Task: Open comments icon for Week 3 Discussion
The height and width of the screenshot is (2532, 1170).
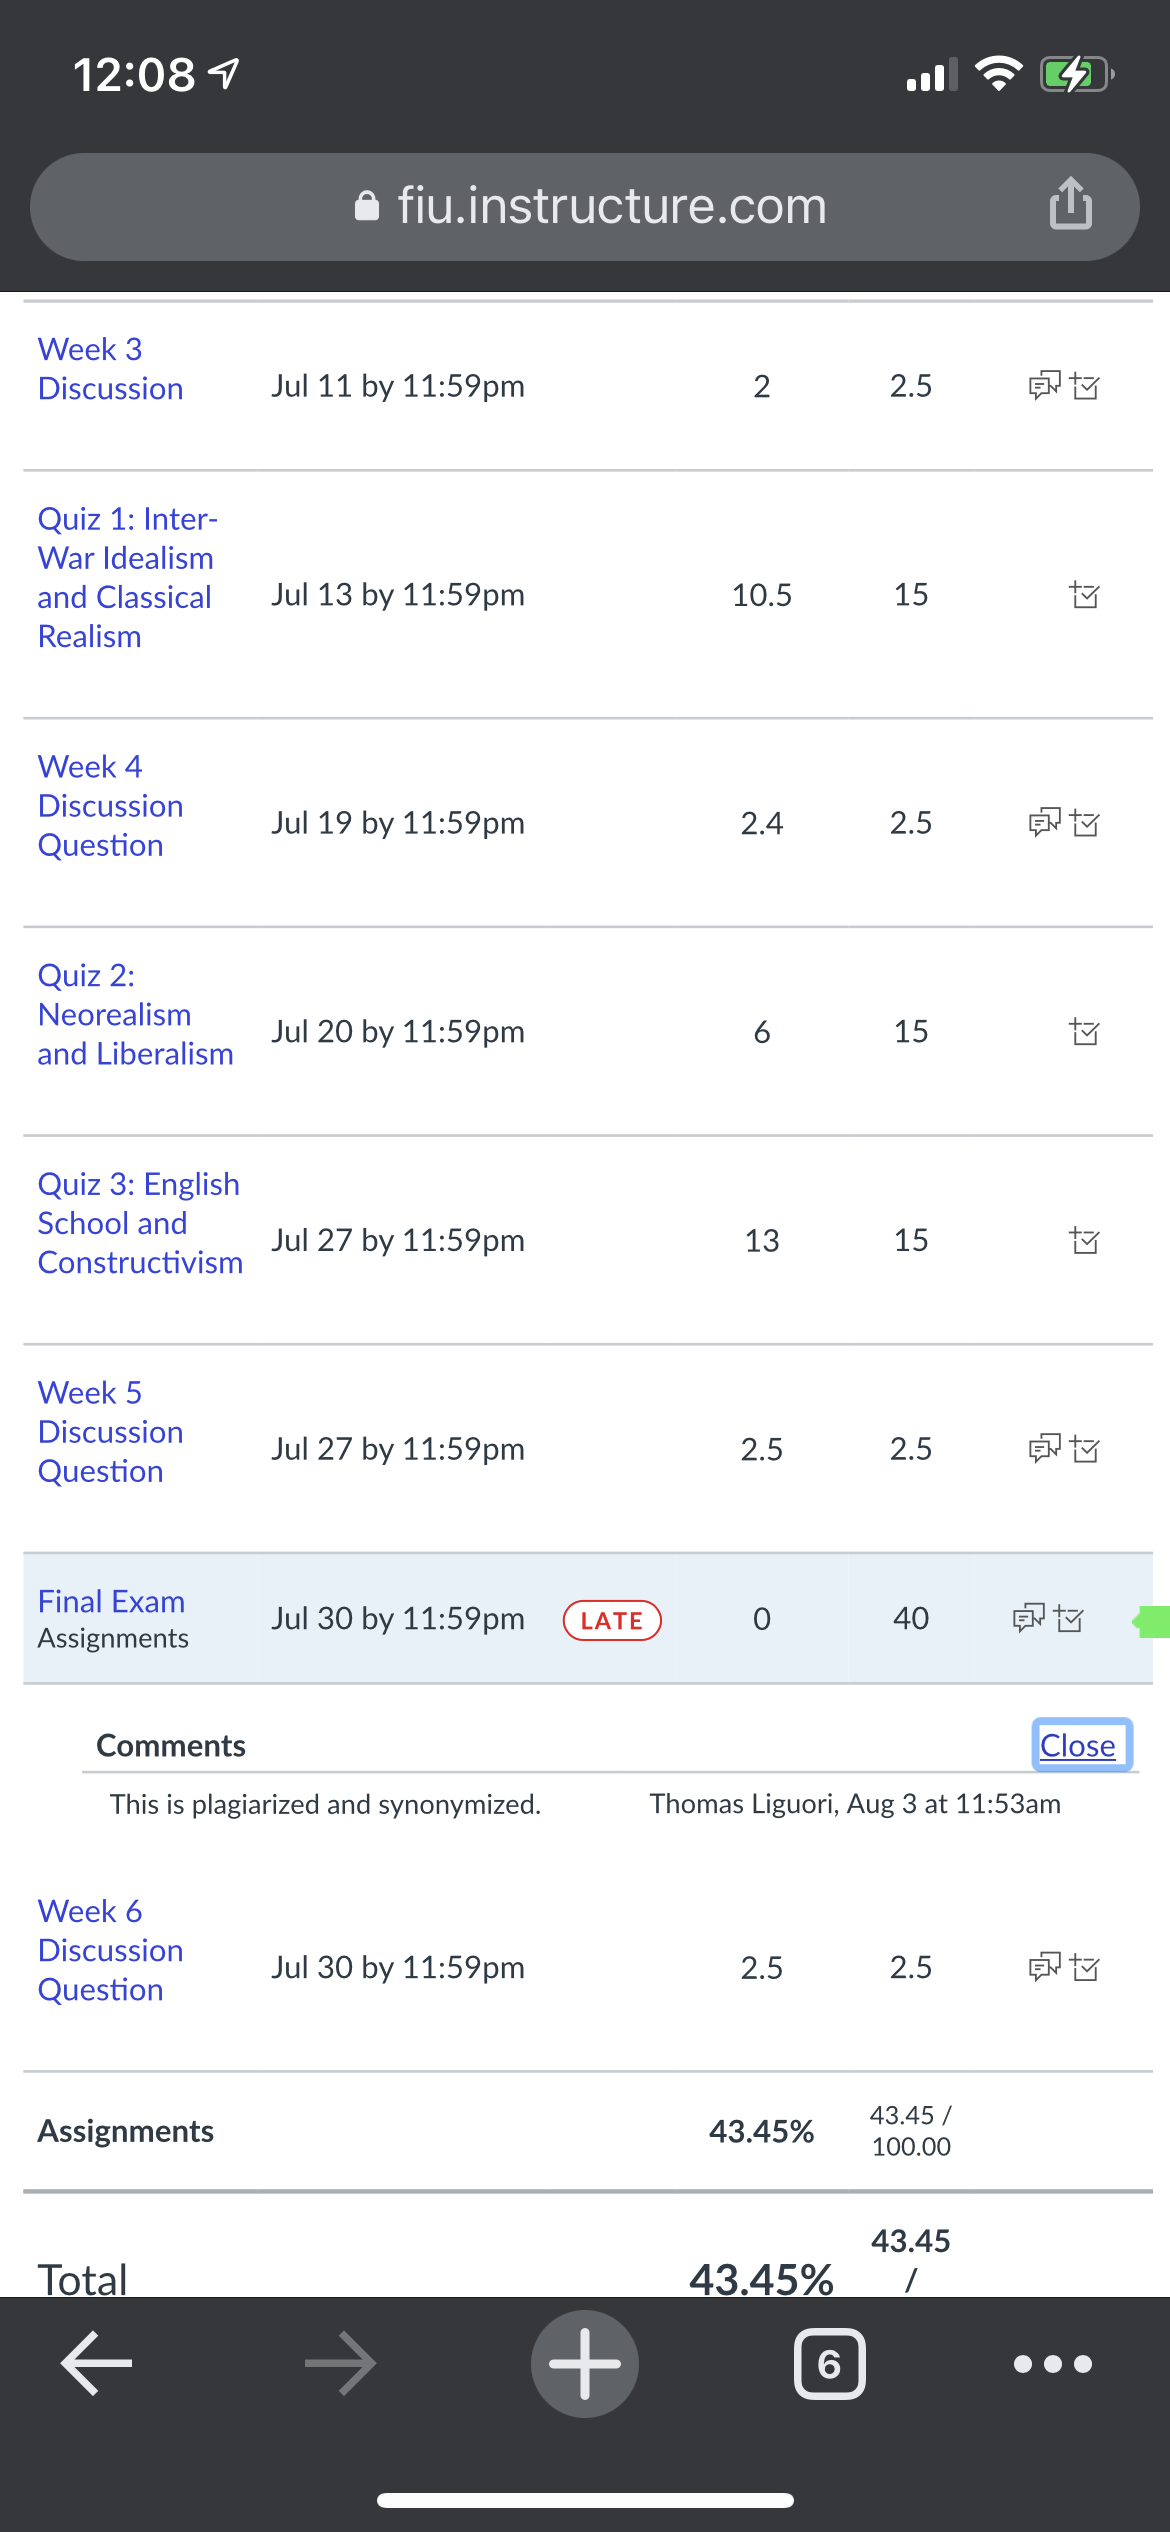Action: point(1044,386)
